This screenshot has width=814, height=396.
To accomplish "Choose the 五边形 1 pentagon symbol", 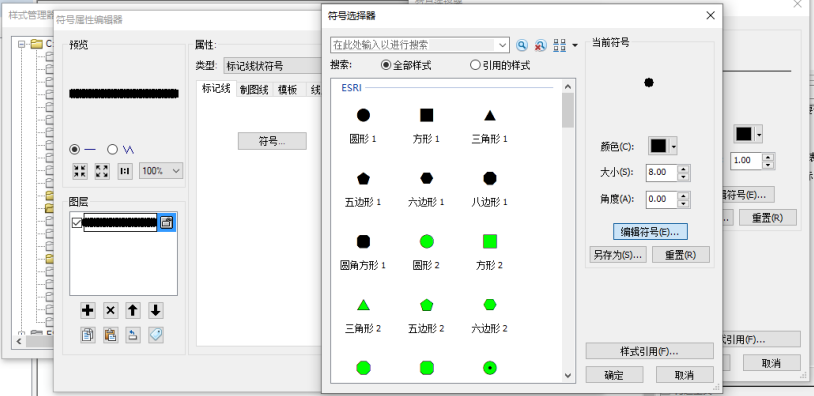I will 363,179.
